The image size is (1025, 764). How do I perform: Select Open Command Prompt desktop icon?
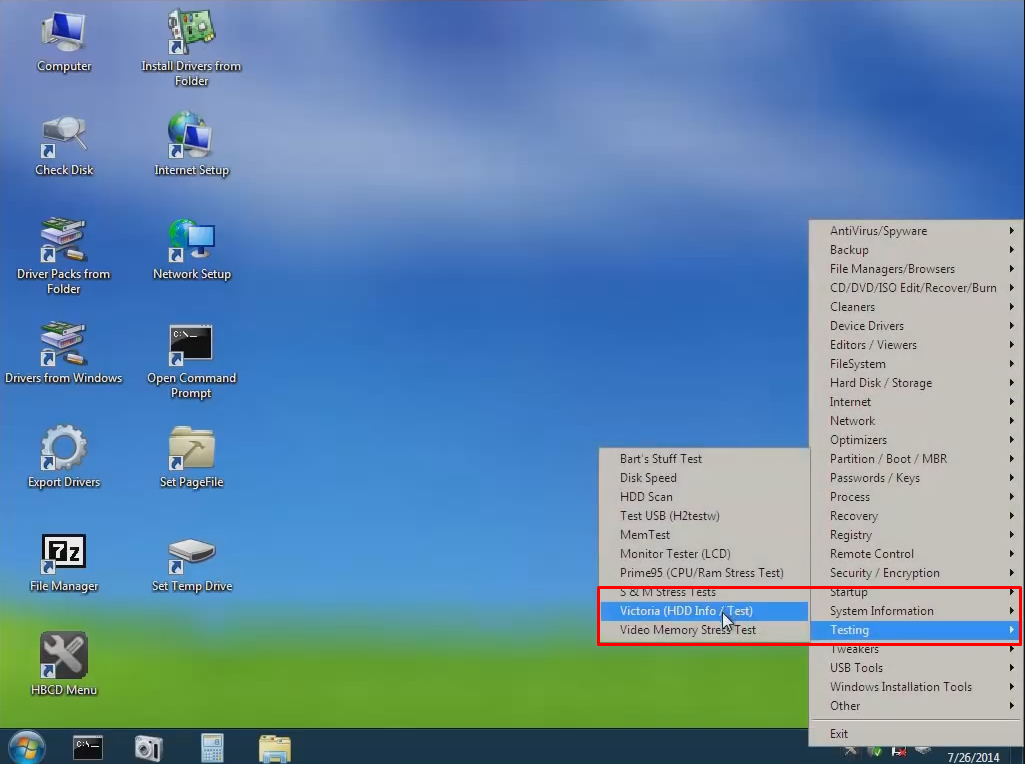click(x=191, y=361)
